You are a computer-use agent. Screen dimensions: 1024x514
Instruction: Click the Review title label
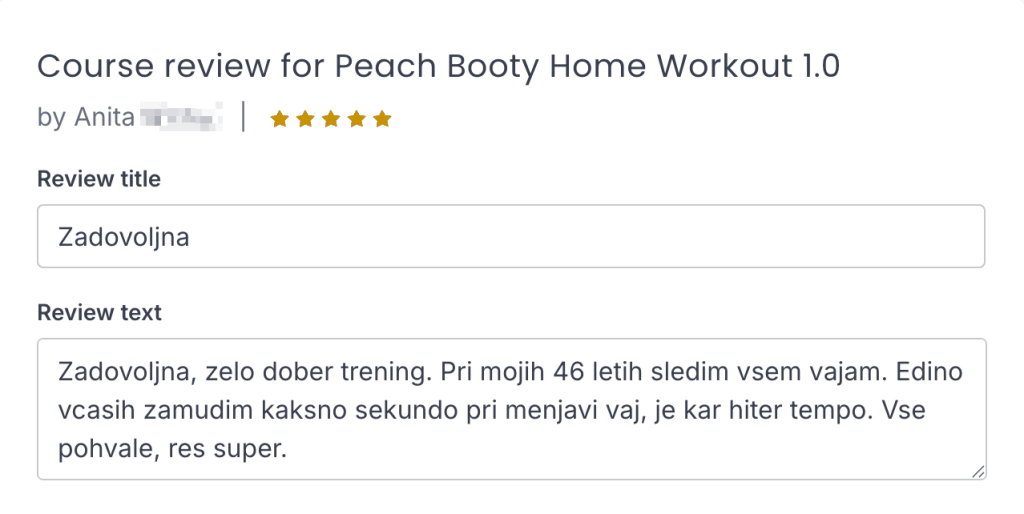[x=98, y=179]
